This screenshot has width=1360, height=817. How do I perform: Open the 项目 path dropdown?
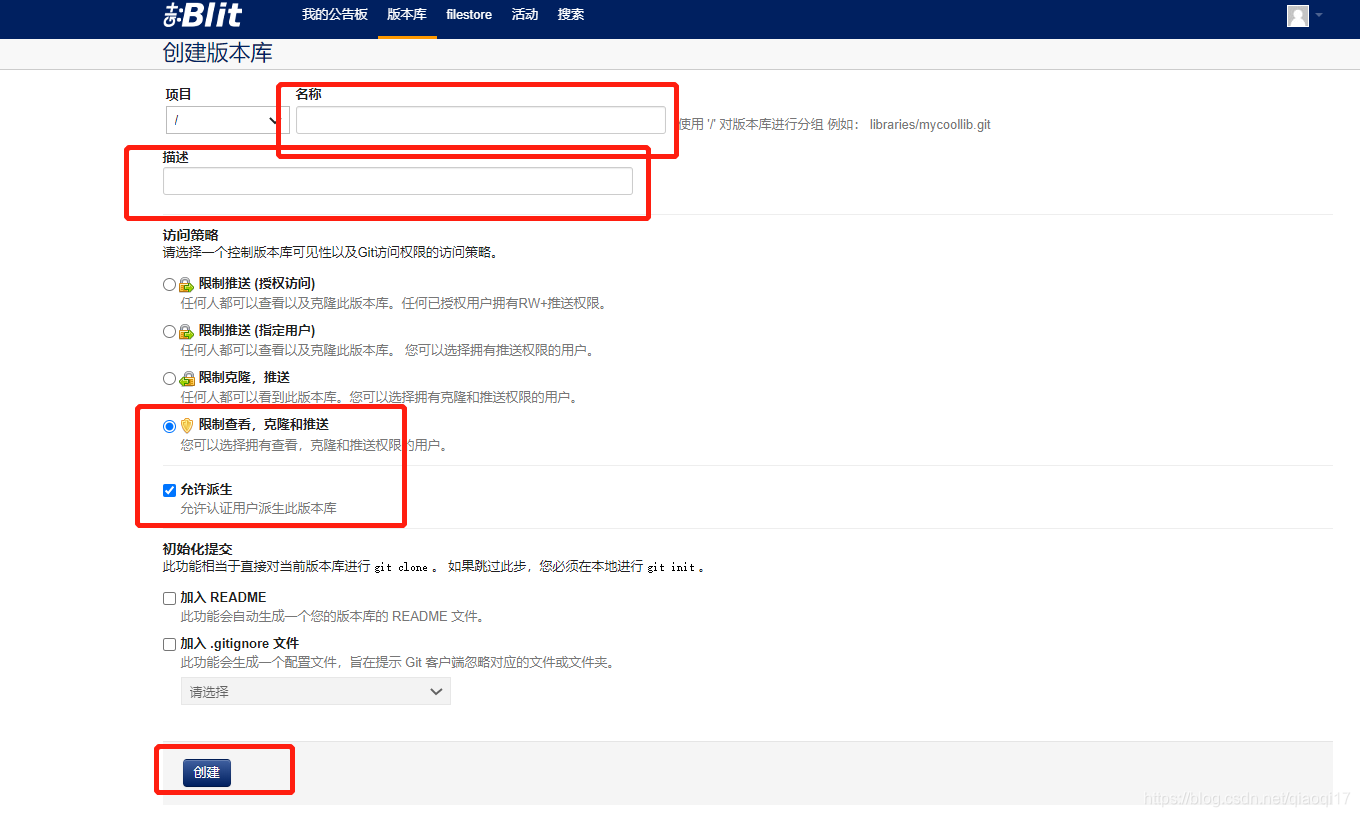(x=227, y=119)
